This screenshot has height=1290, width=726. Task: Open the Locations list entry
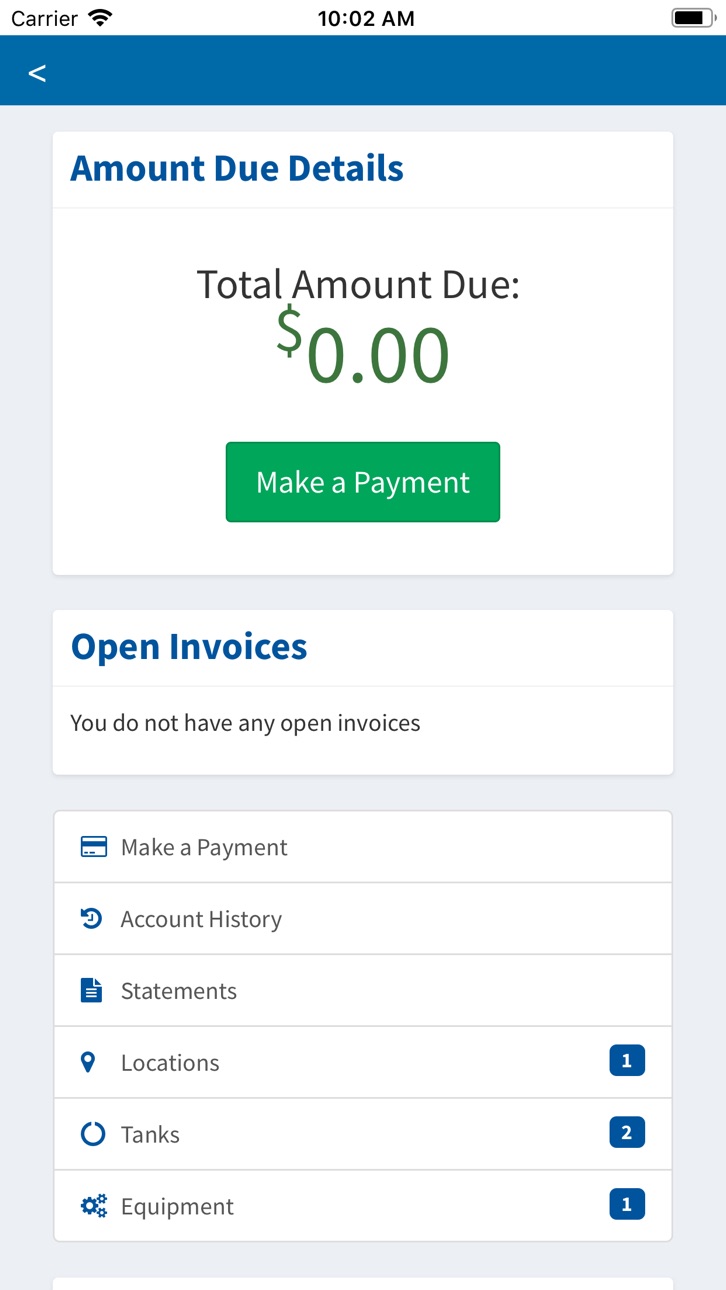(363, 1063)
